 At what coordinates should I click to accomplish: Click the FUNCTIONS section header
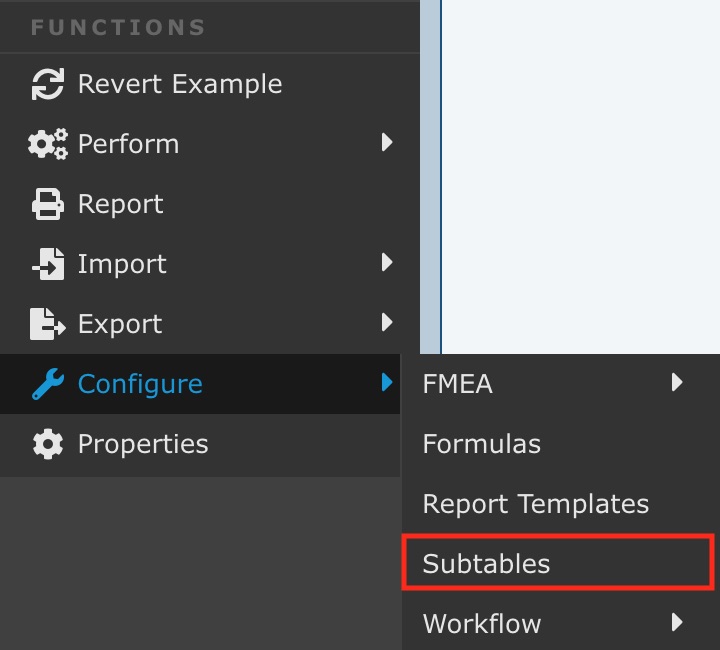[118, 27]
